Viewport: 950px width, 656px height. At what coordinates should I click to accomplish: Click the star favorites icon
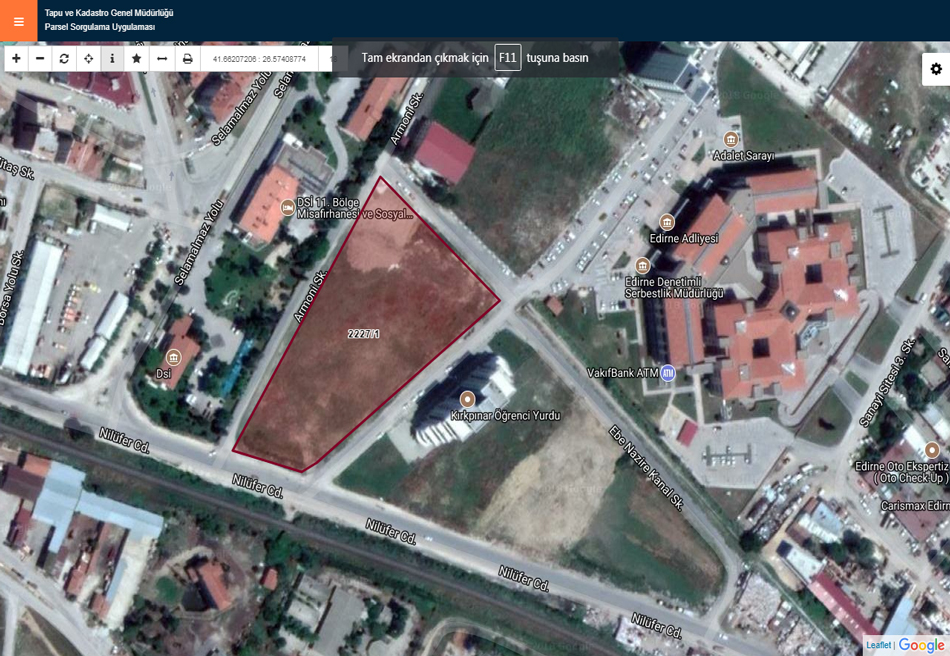[137, 59]
